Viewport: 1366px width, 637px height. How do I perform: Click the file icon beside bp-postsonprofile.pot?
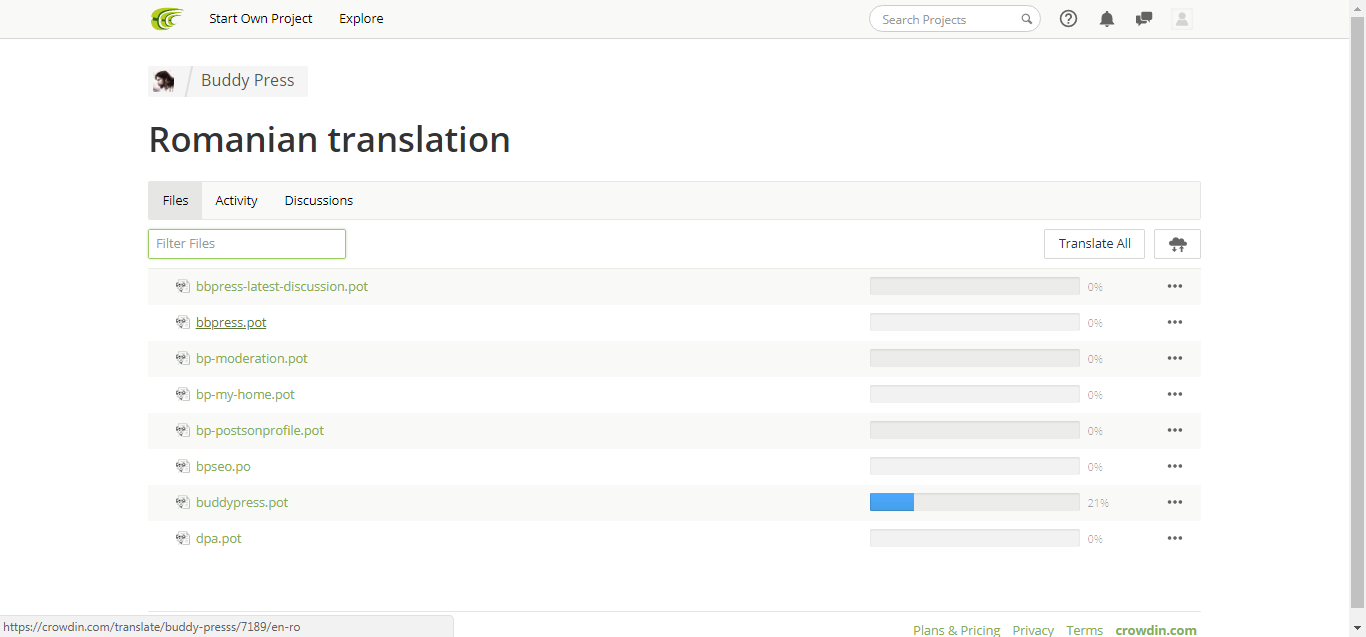point(182,430)
